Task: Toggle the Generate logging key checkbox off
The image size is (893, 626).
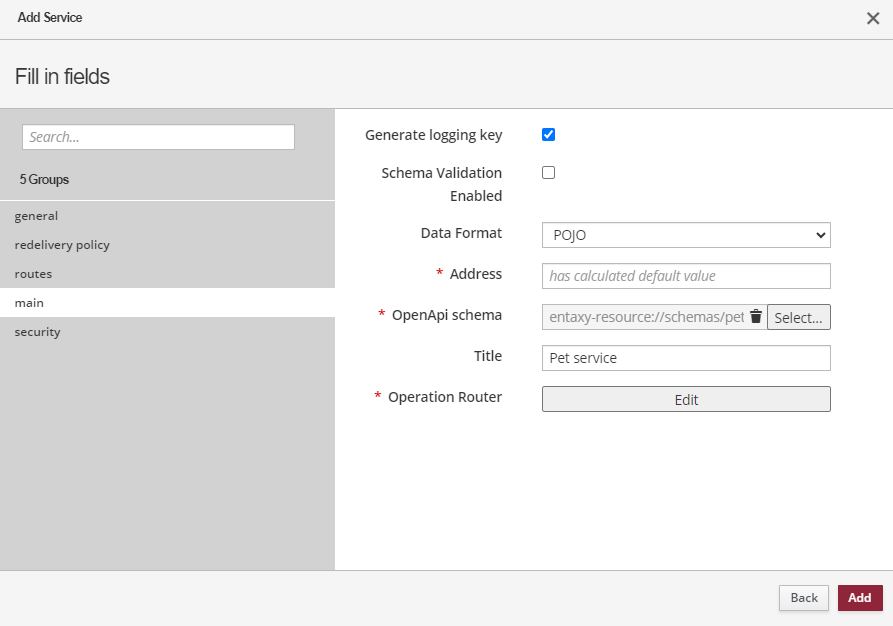Action: pos(548,134)
